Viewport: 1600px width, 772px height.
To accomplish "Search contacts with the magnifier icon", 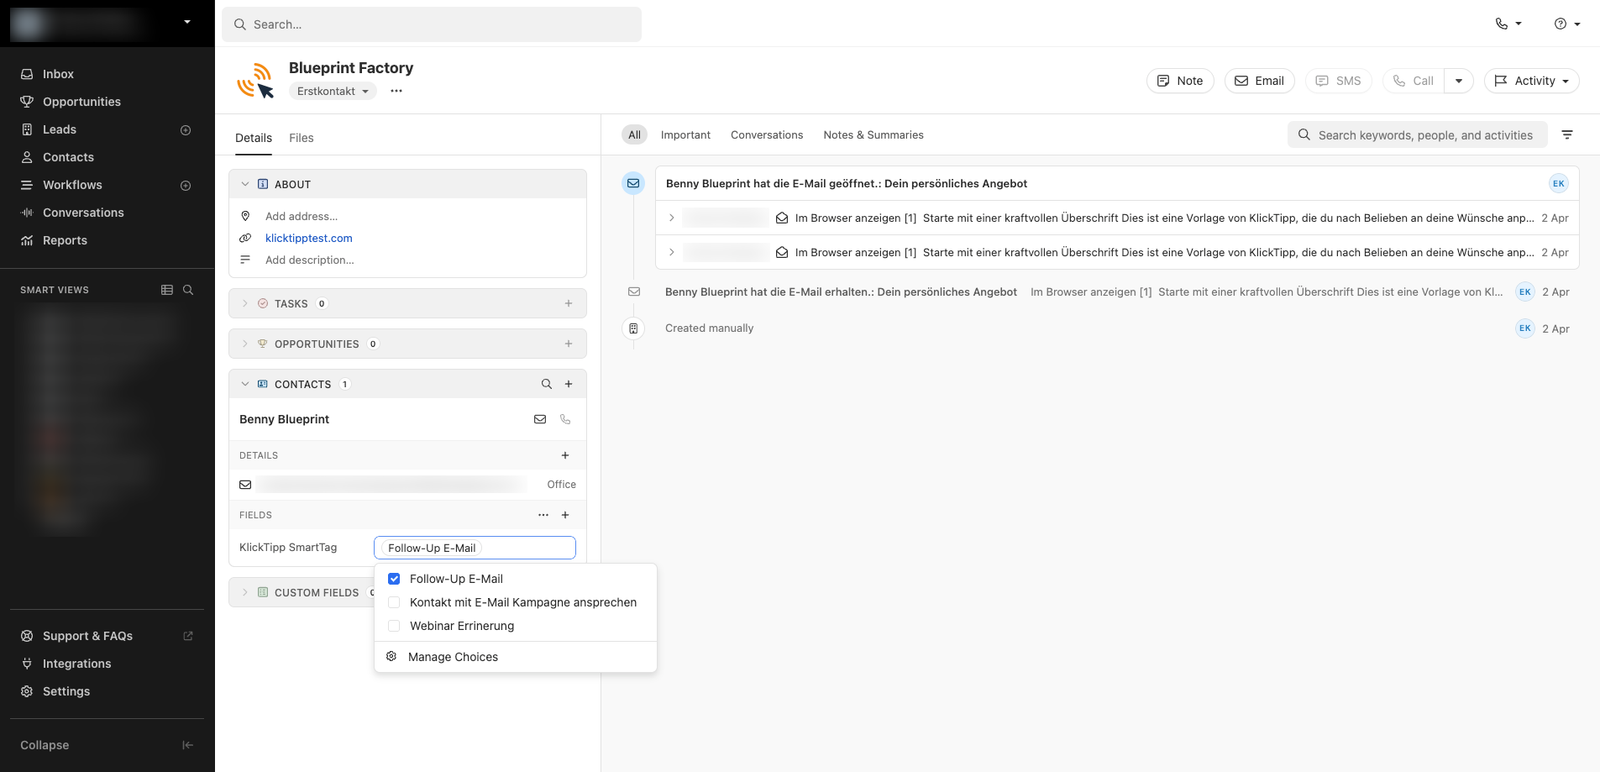I will [546, 384].
